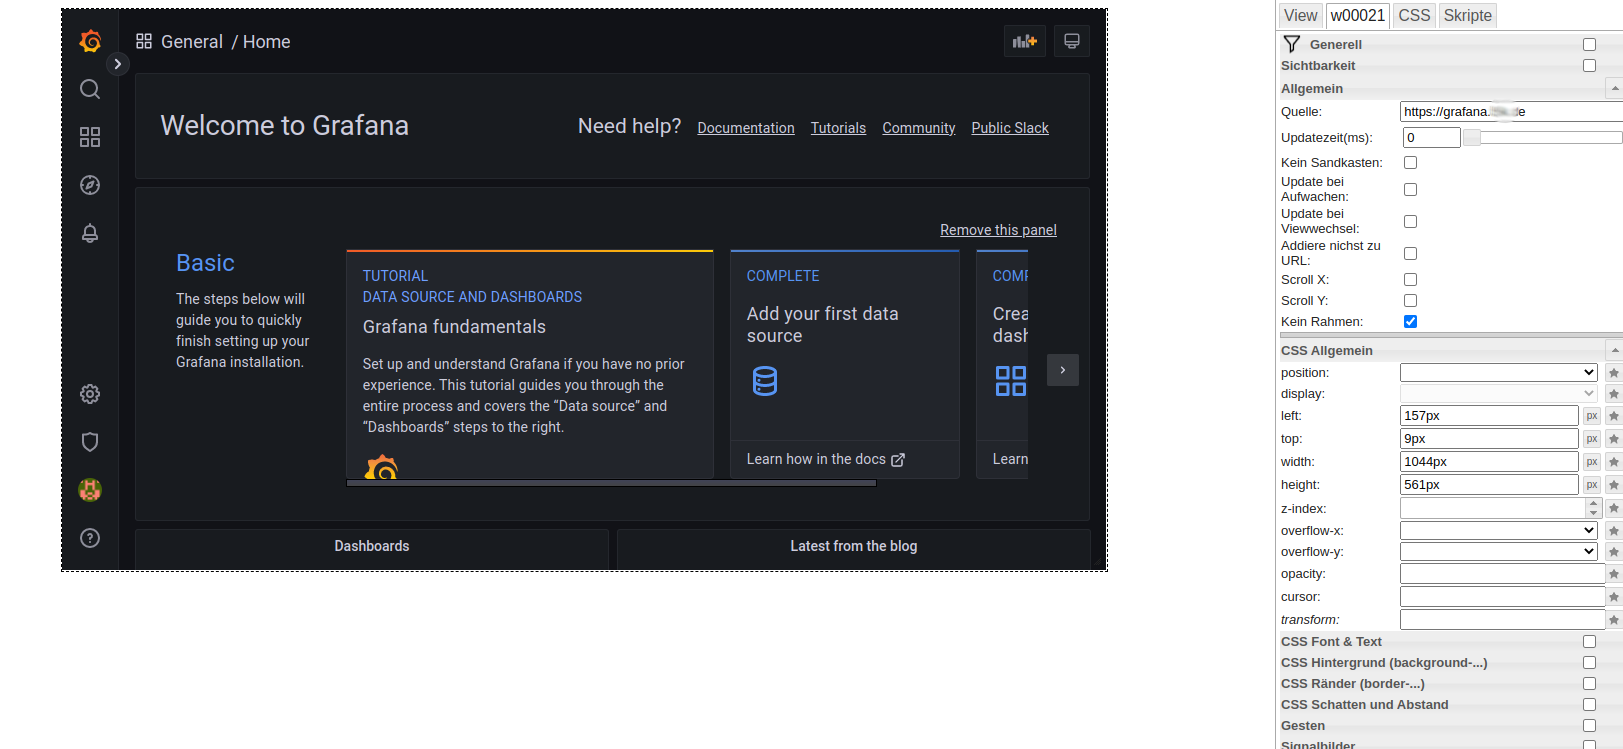This screenshot has width=1623, height=749.
Task: Show next setup card with arrow
Action: pos(1063,370)
